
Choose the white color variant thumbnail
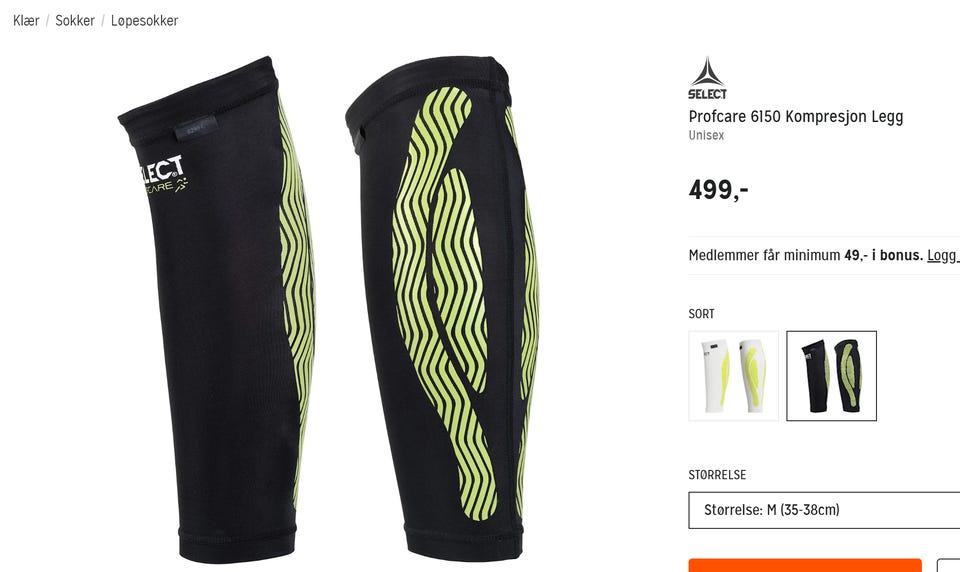733,376
